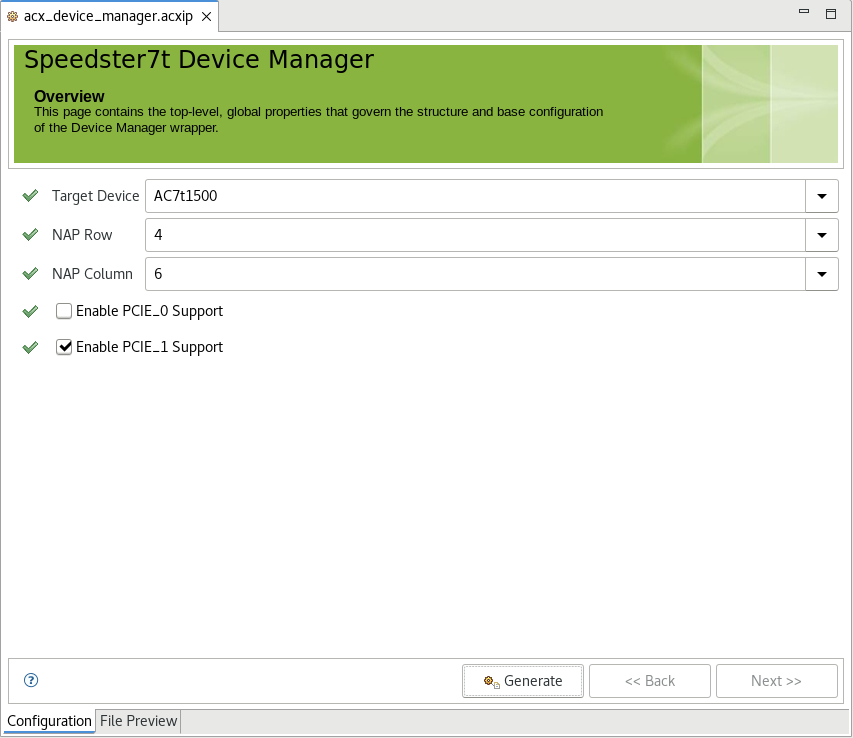This screenshot has height=738, width=853.
Task: Click the Target Device field showing AC7t1500
Action: (x=475, y=196)
